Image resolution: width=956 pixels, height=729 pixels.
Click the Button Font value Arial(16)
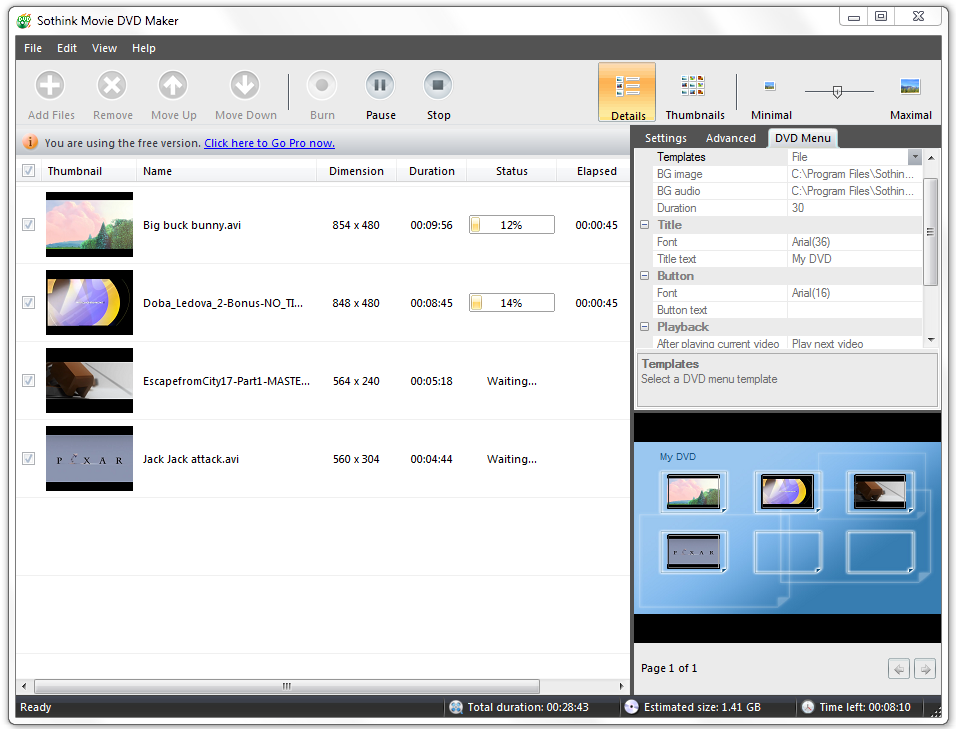[854, 293]
